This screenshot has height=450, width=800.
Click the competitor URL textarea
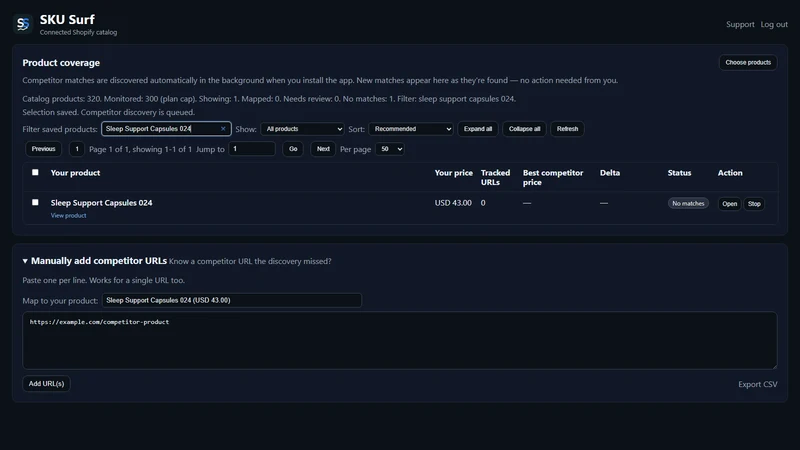399,340
